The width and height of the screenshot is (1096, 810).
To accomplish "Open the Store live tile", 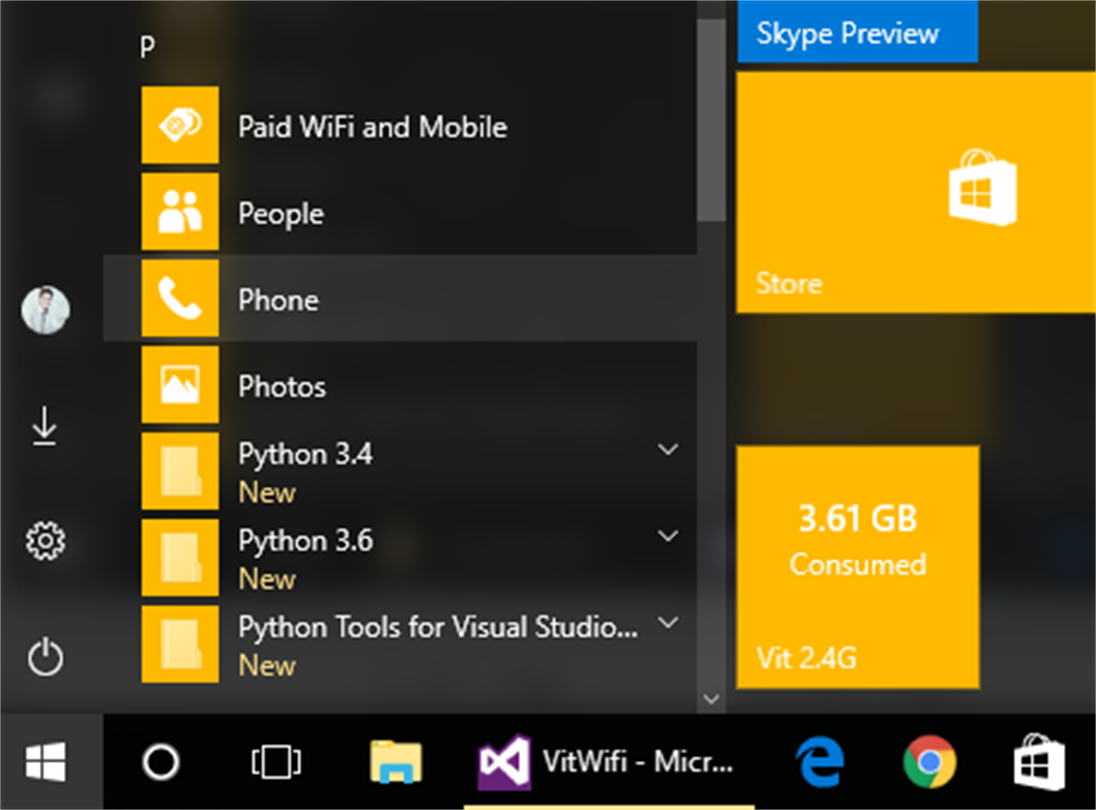I will 916,192.
